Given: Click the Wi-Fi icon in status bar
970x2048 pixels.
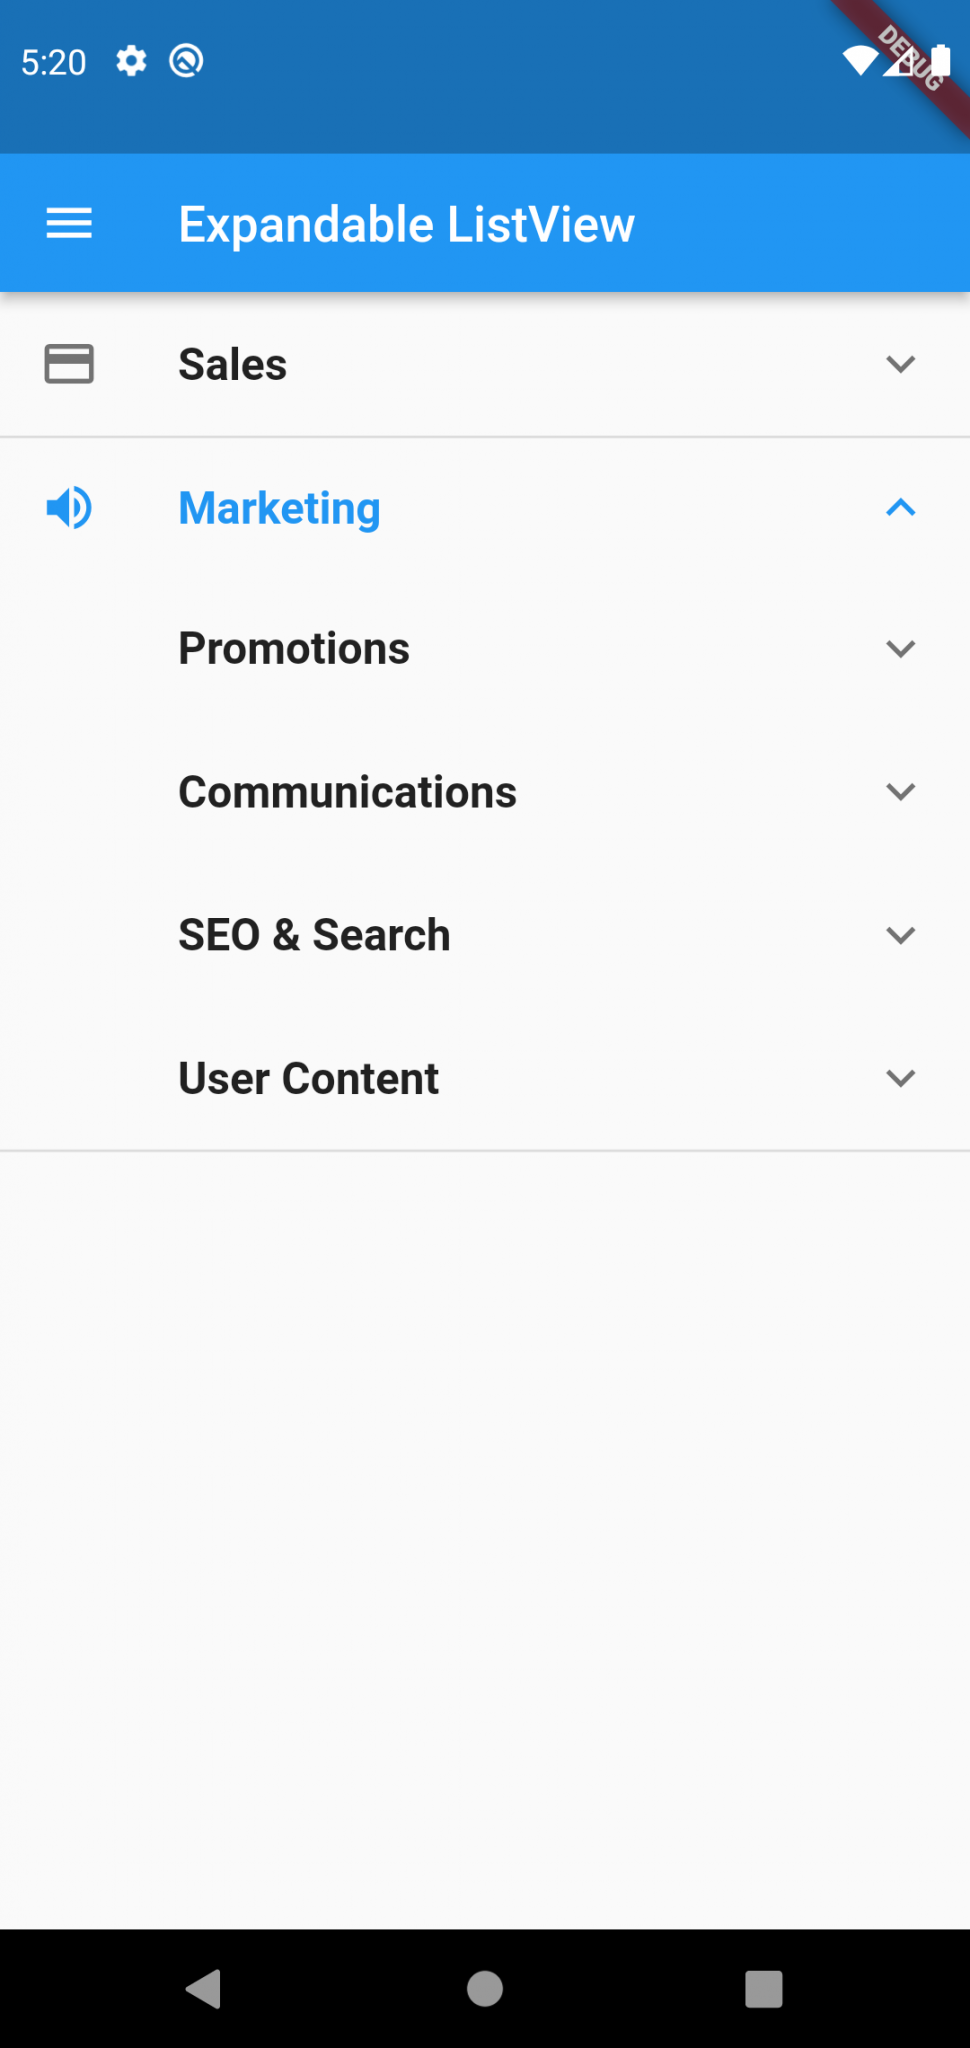Looking at the screenshot, I should 862,61.
